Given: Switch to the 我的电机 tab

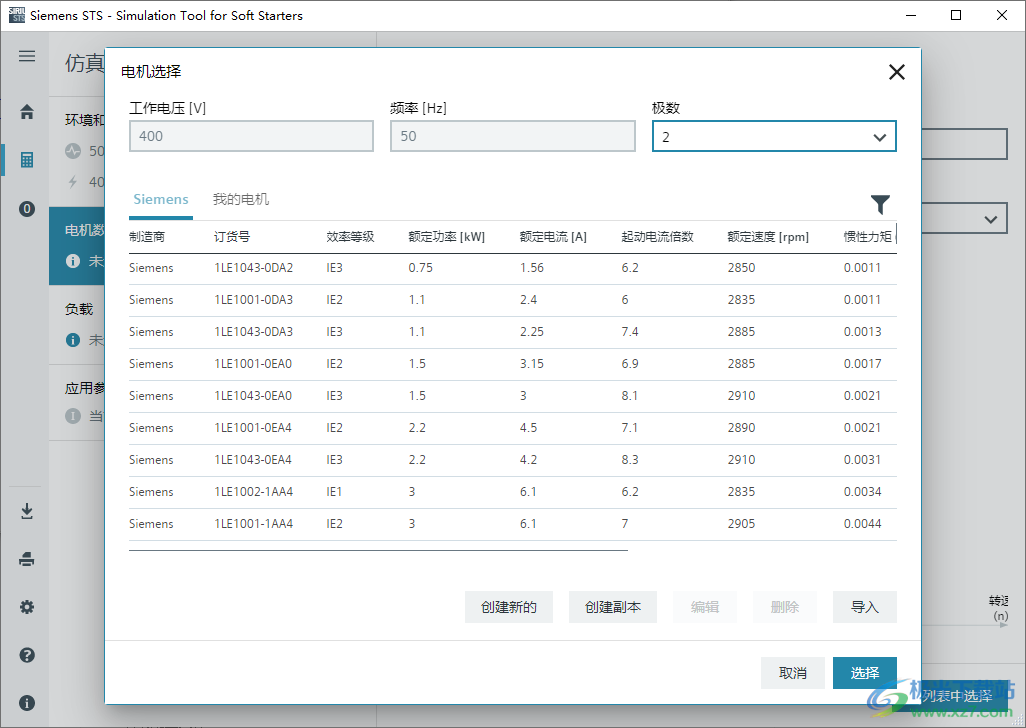Looking at the screenshot, I should click(241, 199).
